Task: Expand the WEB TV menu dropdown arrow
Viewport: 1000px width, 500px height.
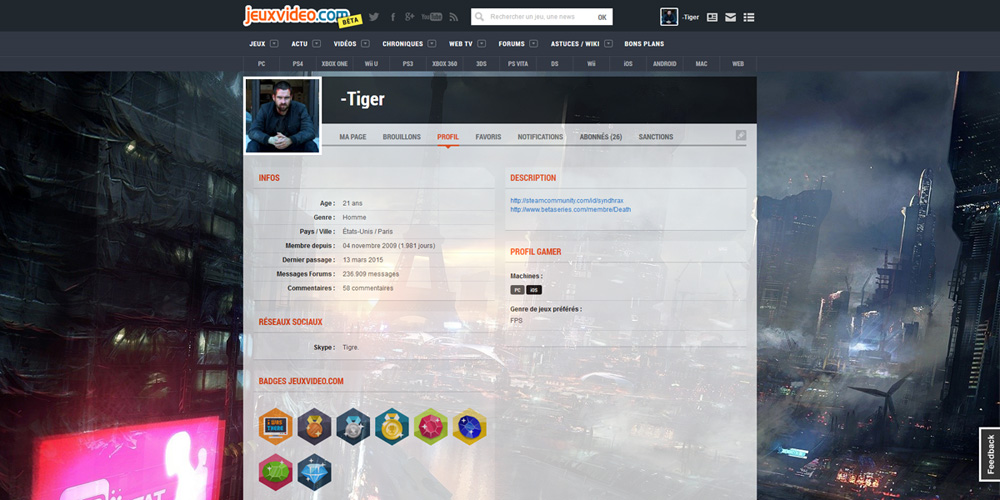Action: pos(482,44)
